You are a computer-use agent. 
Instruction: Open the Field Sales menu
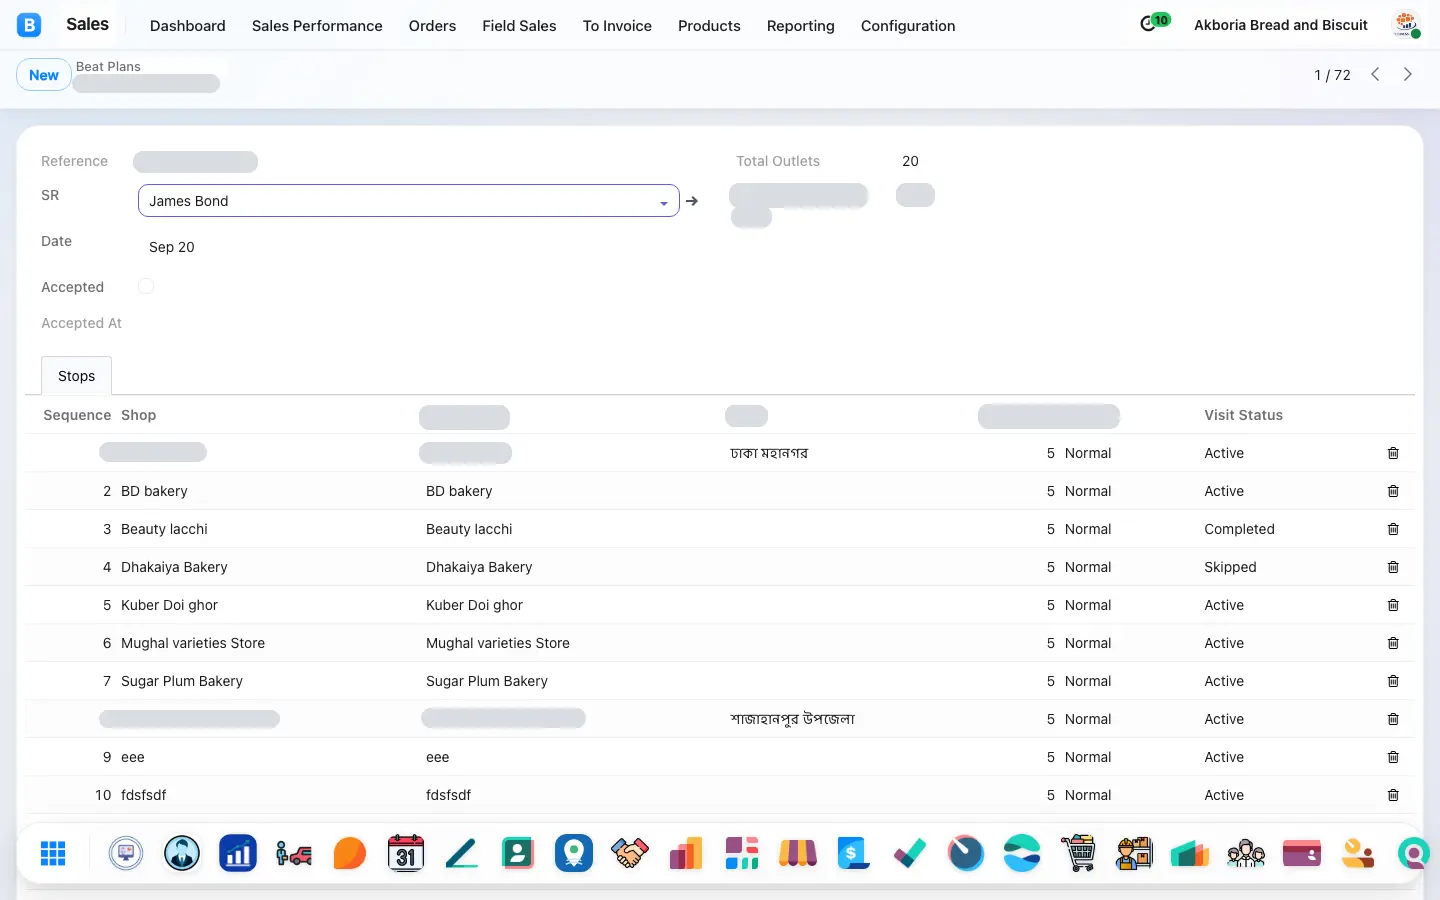coord(519,26)
